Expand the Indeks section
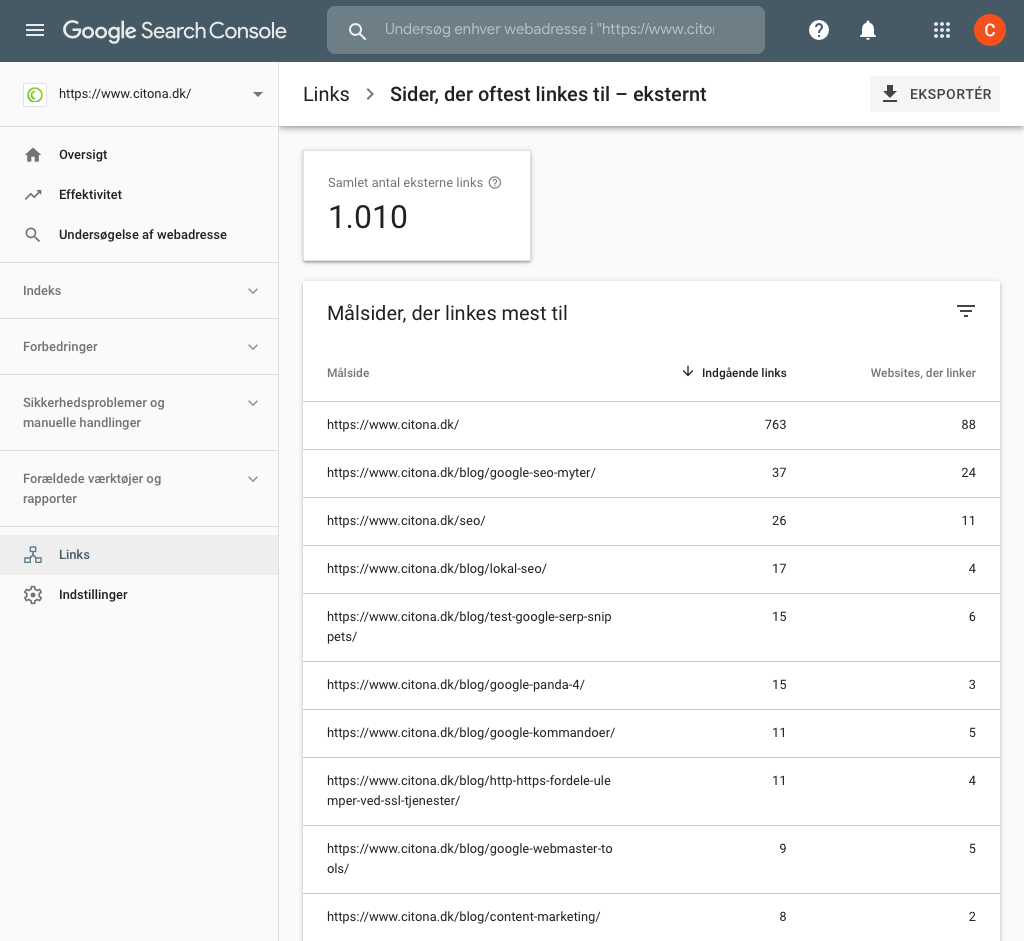This screenshot has width=1024, height=941. (139, 291)
